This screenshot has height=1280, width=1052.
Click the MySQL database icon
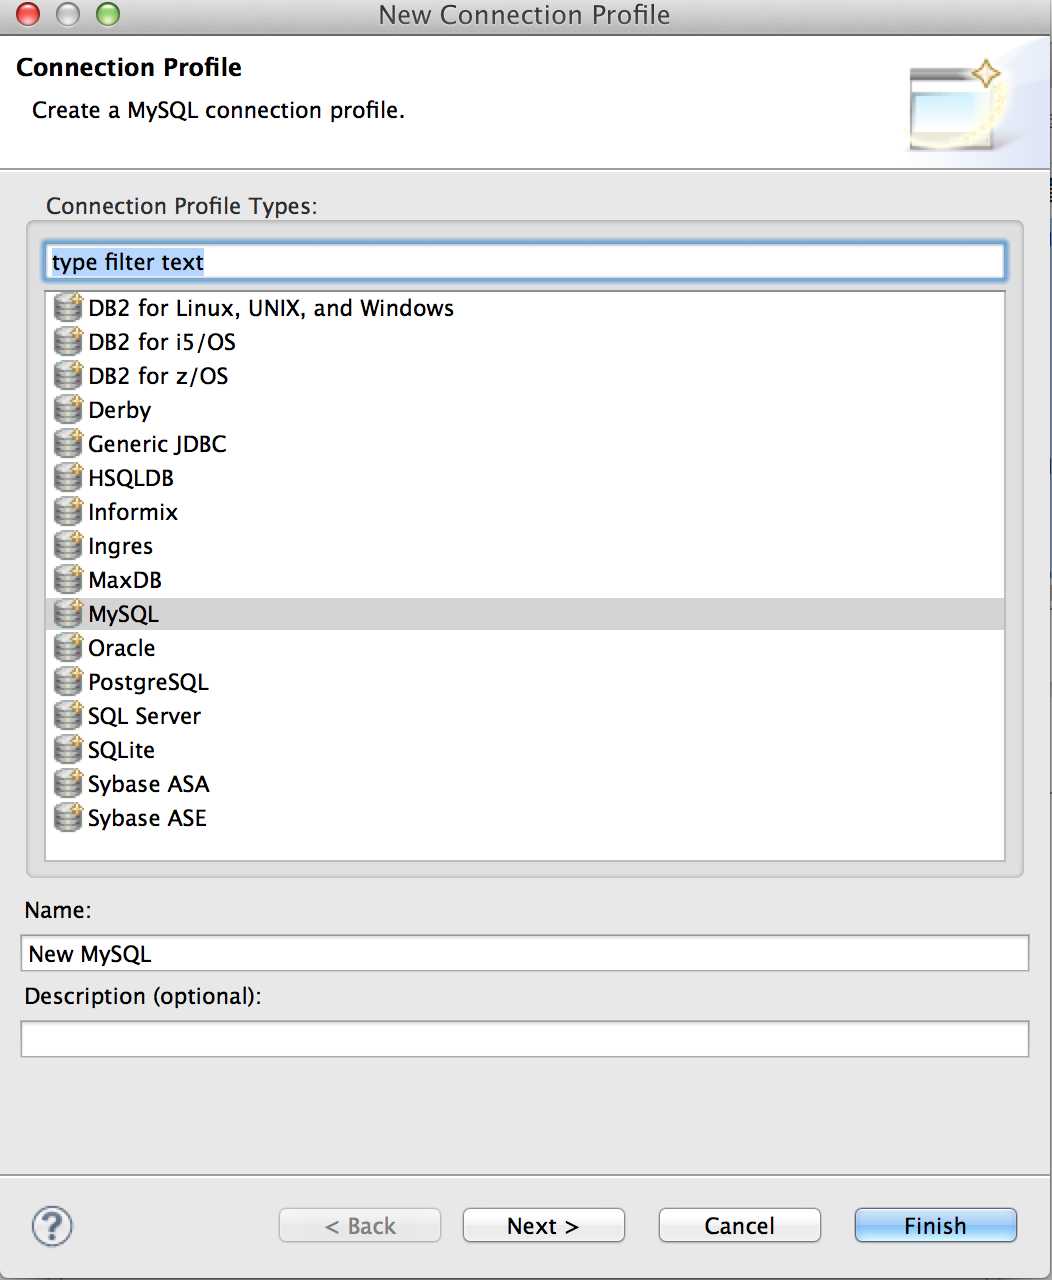(x=68, y=613)
